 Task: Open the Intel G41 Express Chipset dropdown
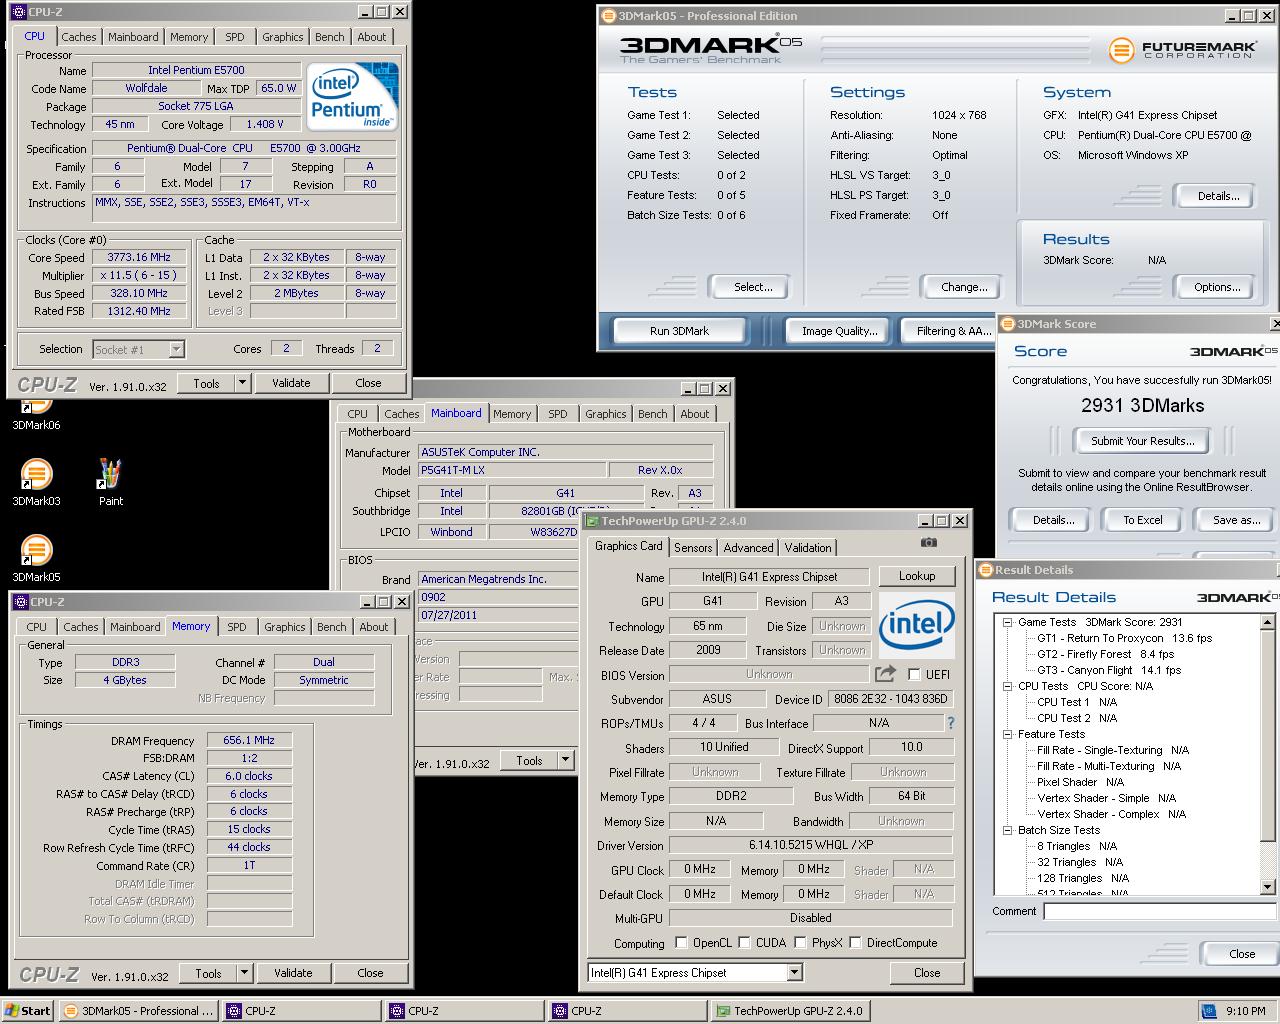[794, 973]
